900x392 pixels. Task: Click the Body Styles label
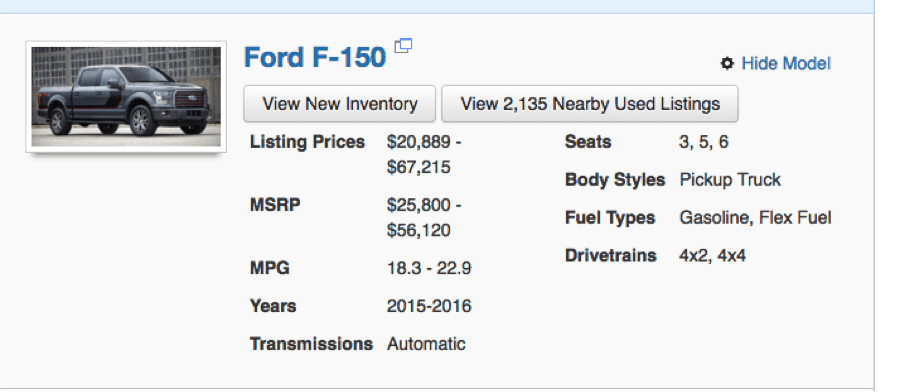pos(615,180)
